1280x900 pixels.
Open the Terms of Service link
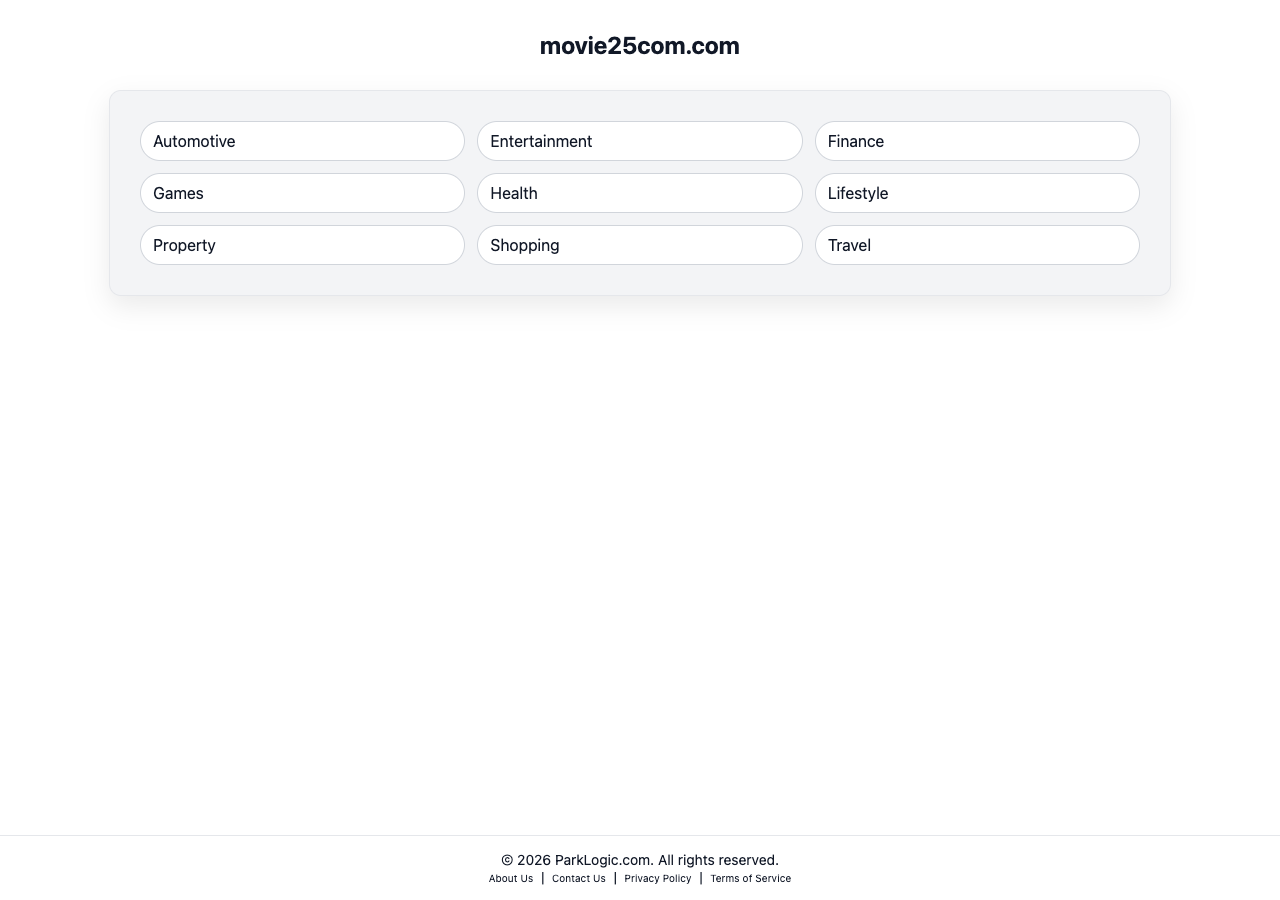coord(750,879)
